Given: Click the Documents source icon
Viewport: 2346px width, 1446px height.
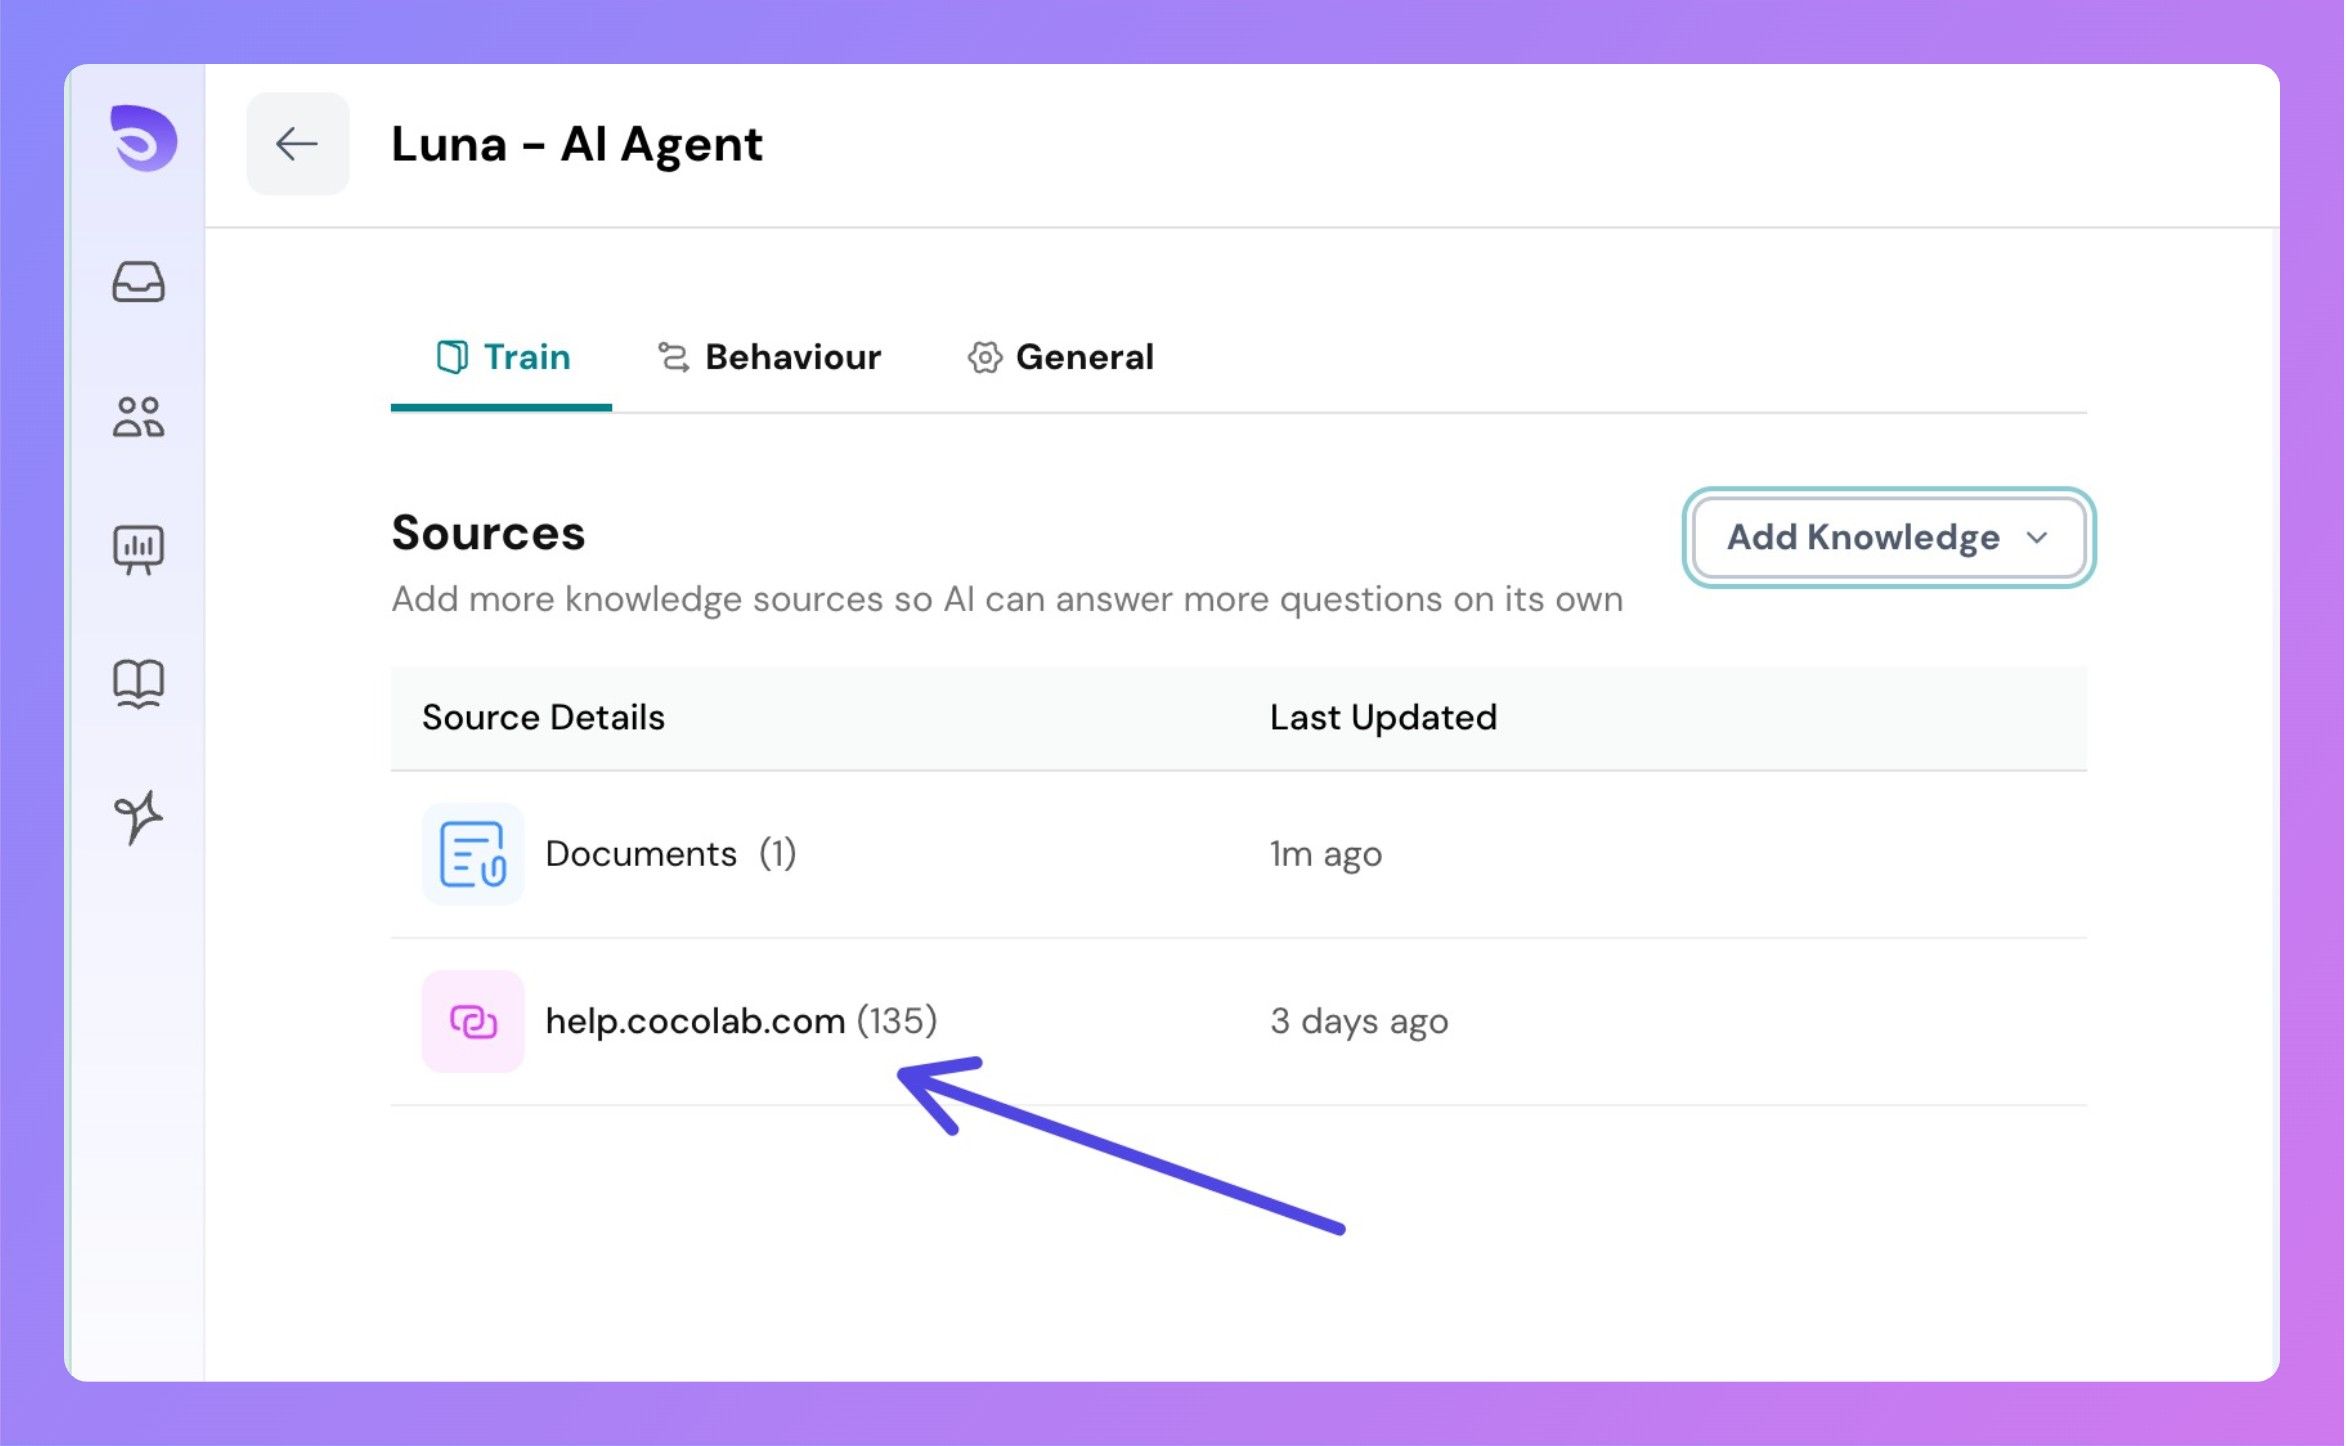Looking at the screenshot, I should click(x=472, y=854).
